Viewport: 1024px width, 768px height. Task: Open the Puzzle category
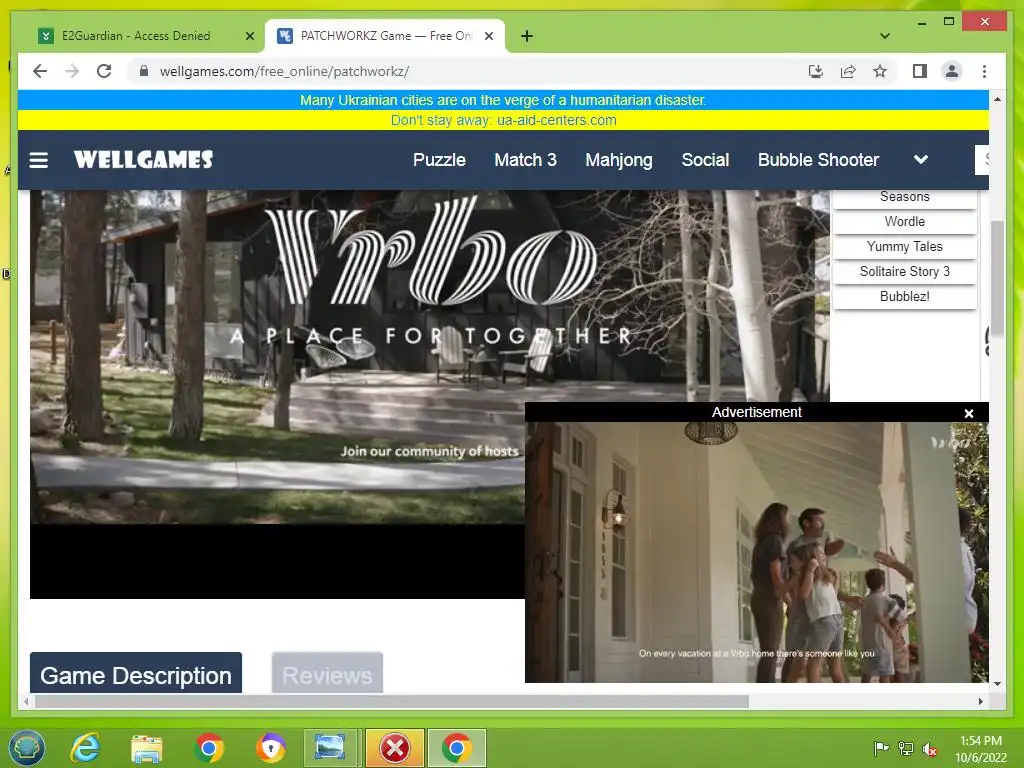439,160
